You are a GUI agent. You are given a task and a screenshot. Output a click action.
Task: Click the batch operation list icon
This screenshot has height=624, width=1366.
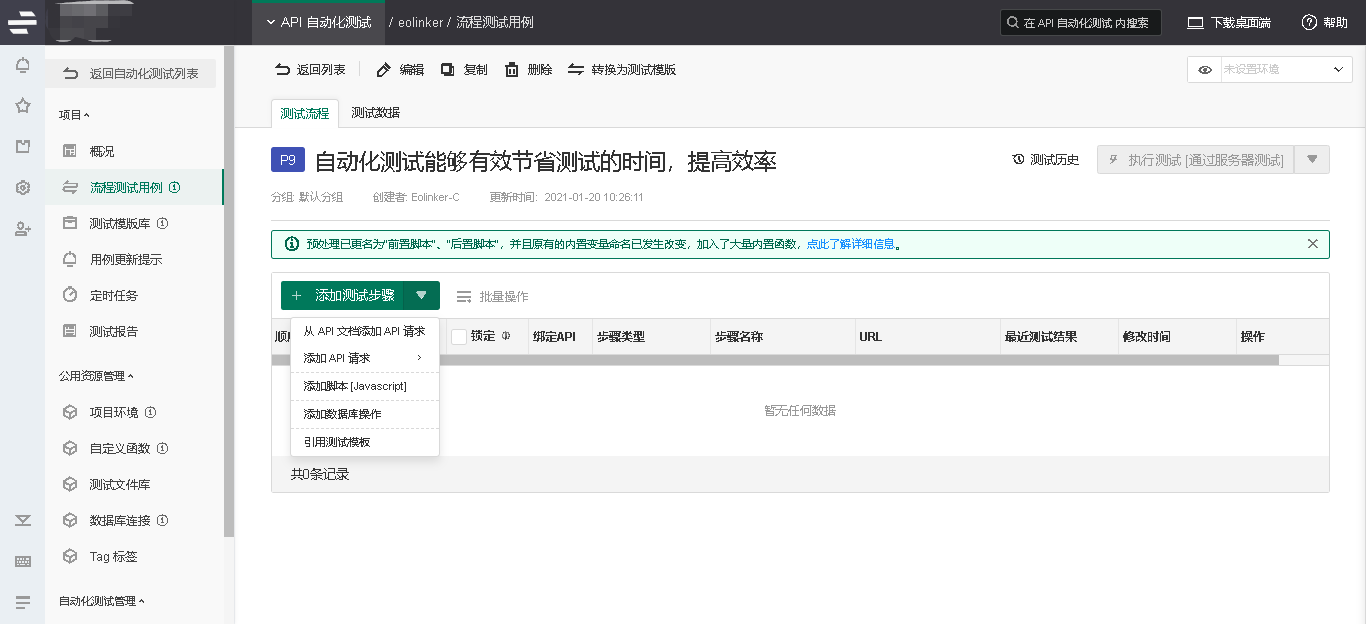pyautogui.click(x=464, y=297)
